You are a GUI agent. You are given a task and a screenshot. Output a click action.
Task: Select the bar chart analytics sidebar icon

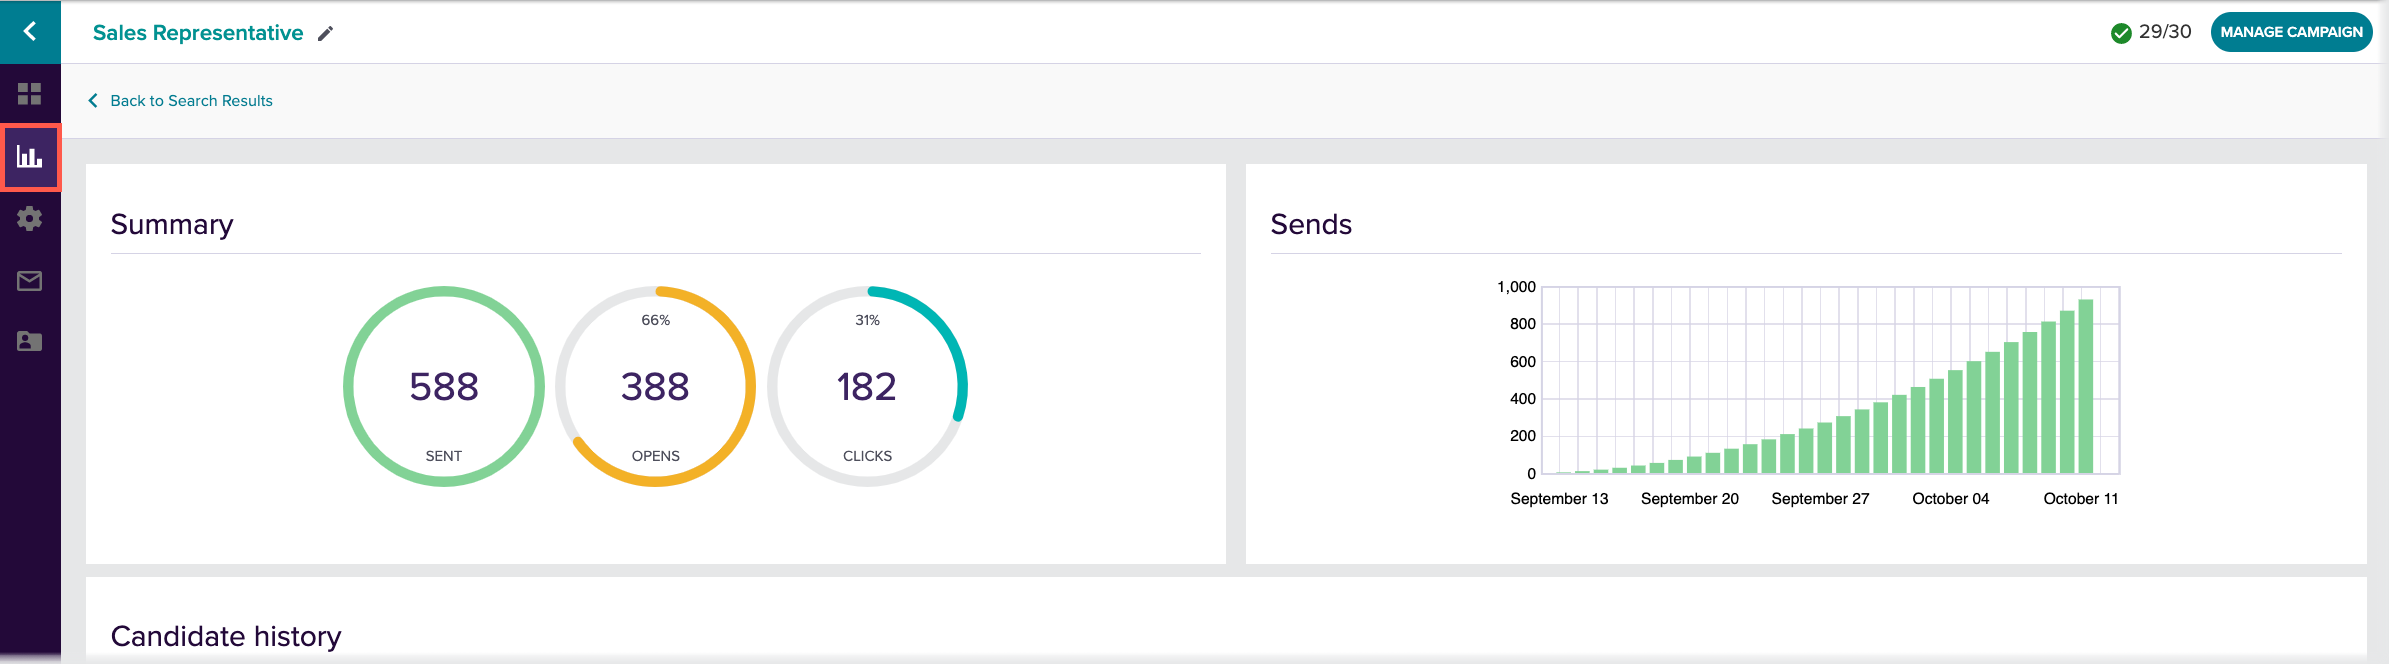point(30,157)
